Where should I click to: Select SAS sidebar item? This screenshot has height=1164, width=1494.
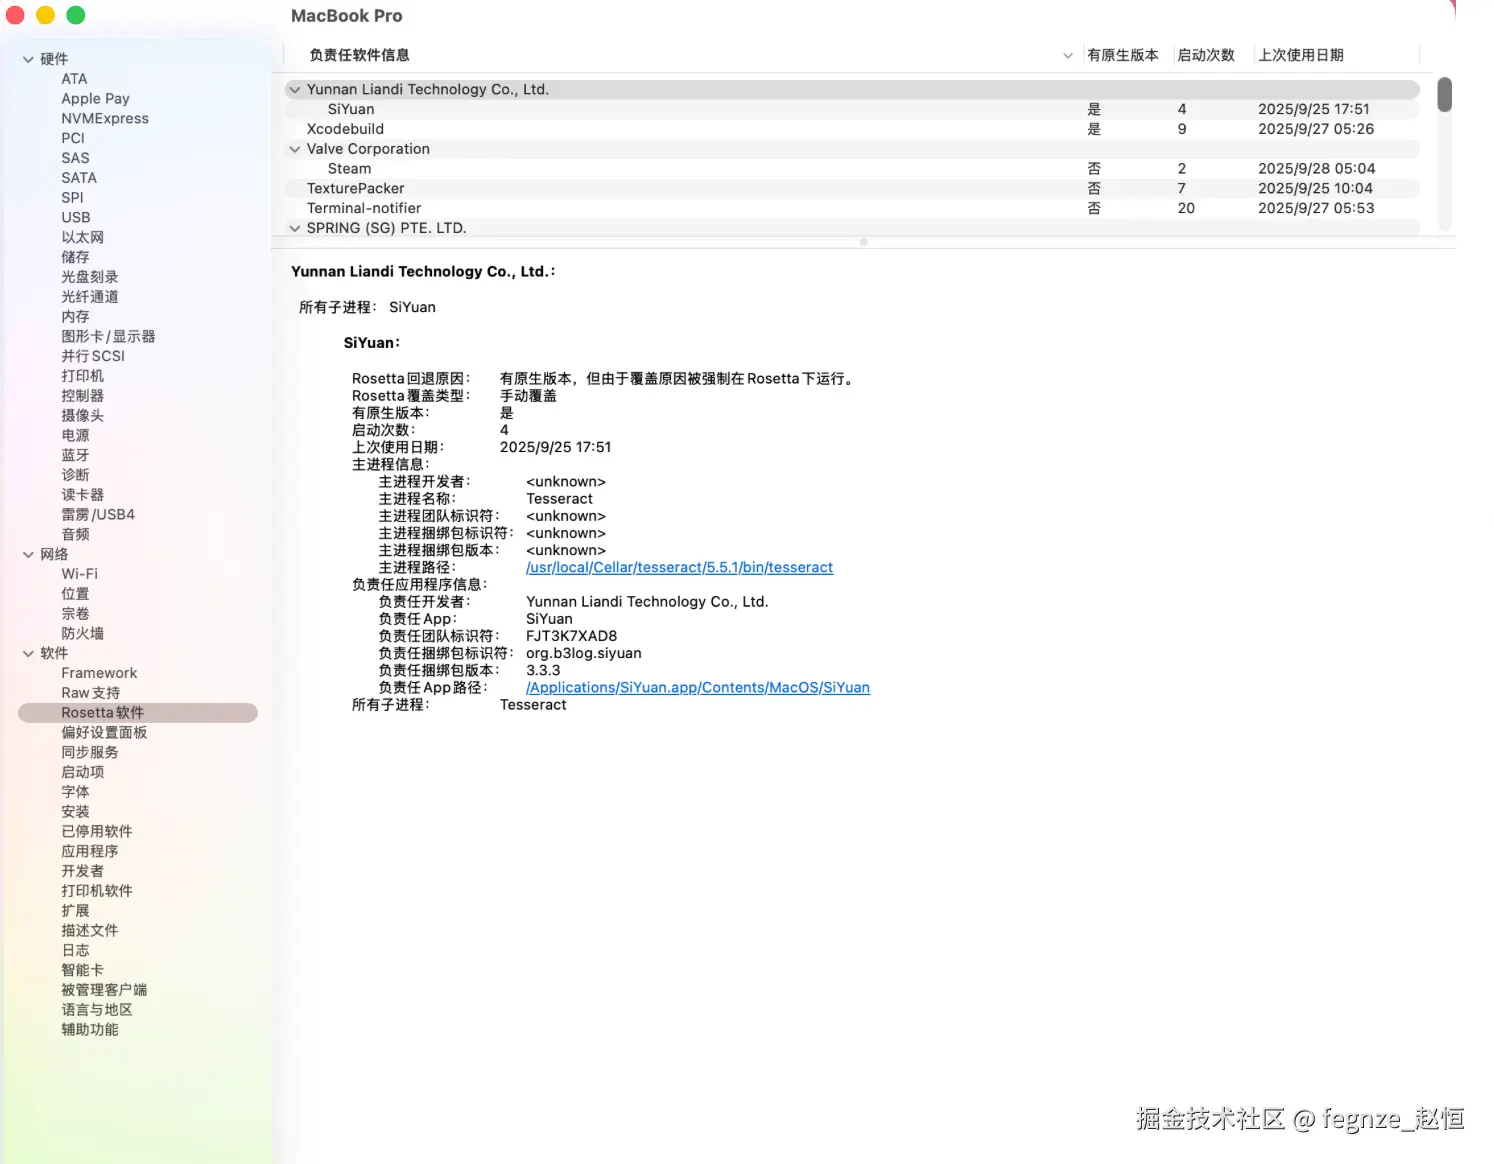(x=75, y=158)
